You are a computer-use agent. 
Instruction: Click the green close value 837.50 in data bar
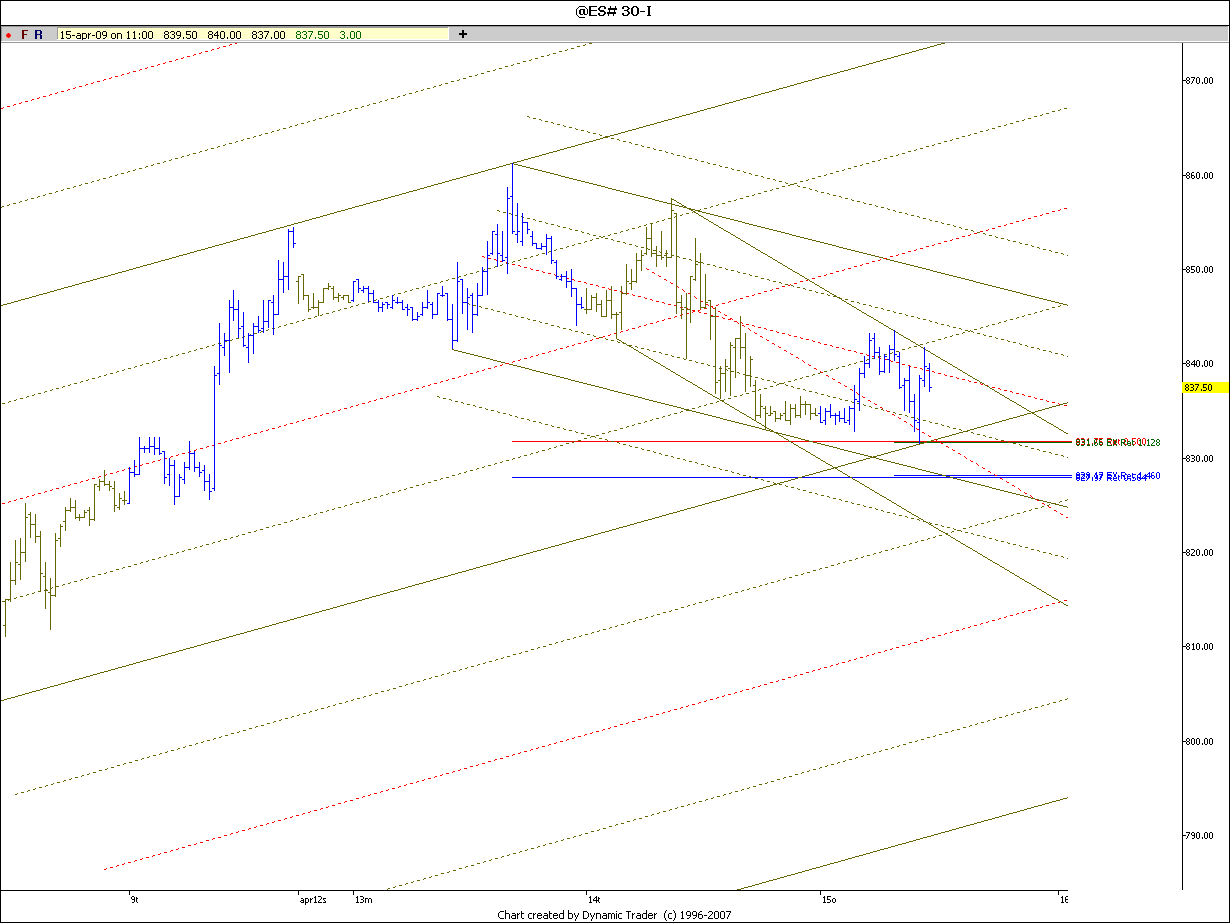point(312,35)
